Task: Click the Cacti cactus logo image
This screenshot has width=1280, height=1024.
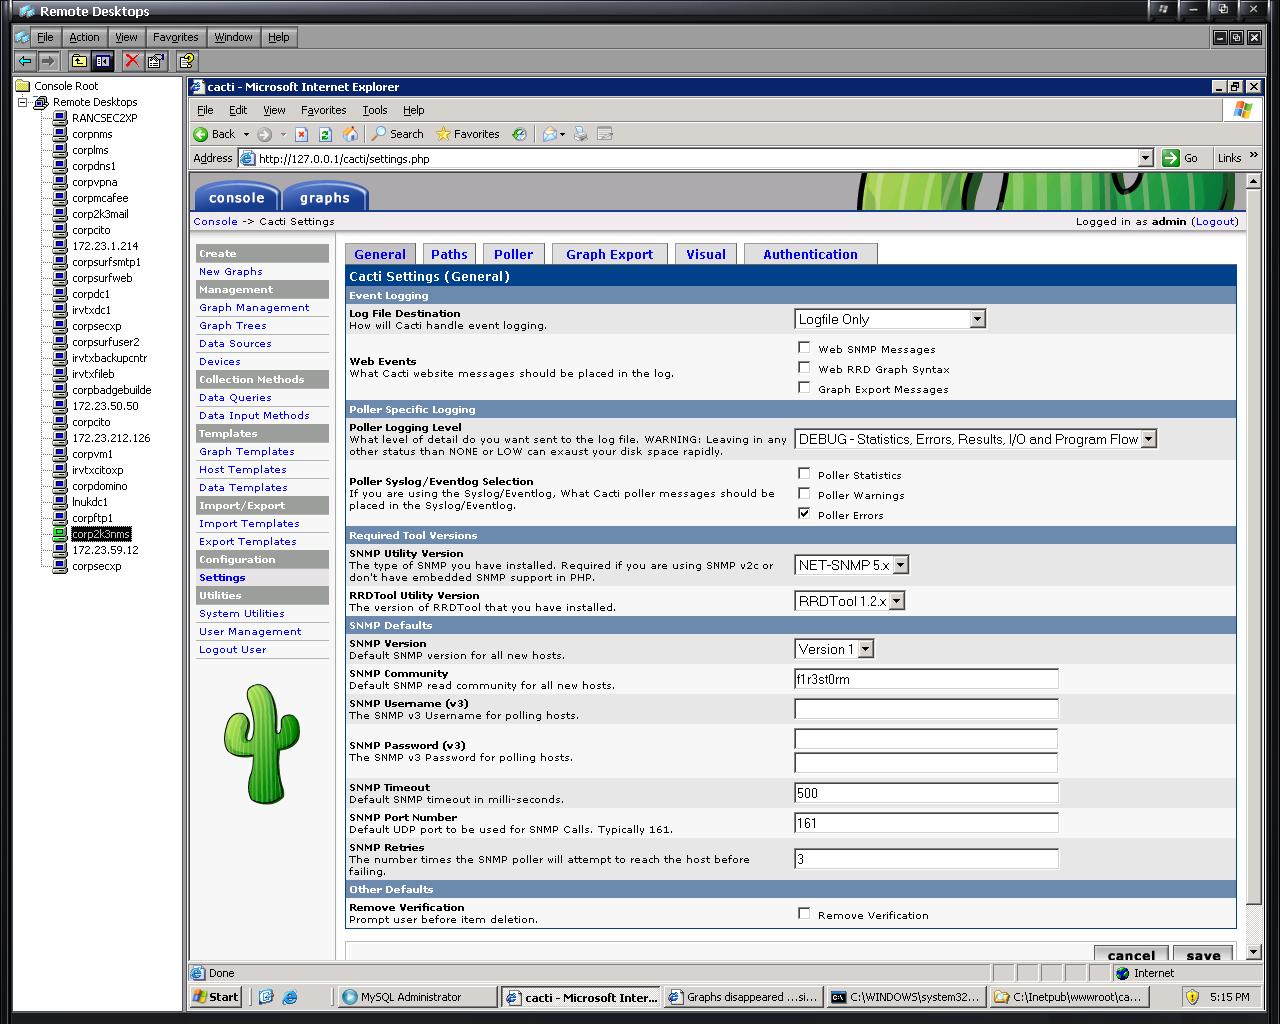Action: (x=261, y=744)
